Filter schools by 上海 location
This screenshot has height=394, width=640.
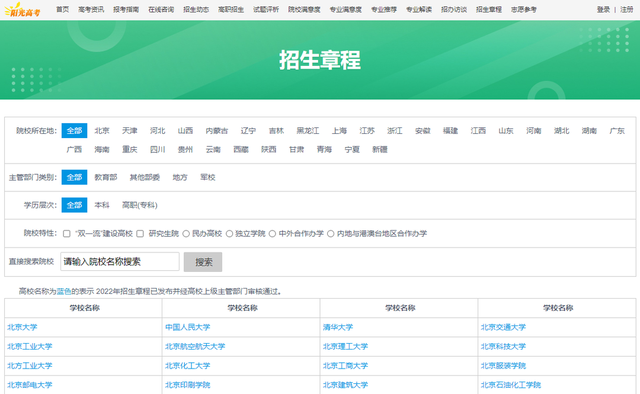point(339,131)
